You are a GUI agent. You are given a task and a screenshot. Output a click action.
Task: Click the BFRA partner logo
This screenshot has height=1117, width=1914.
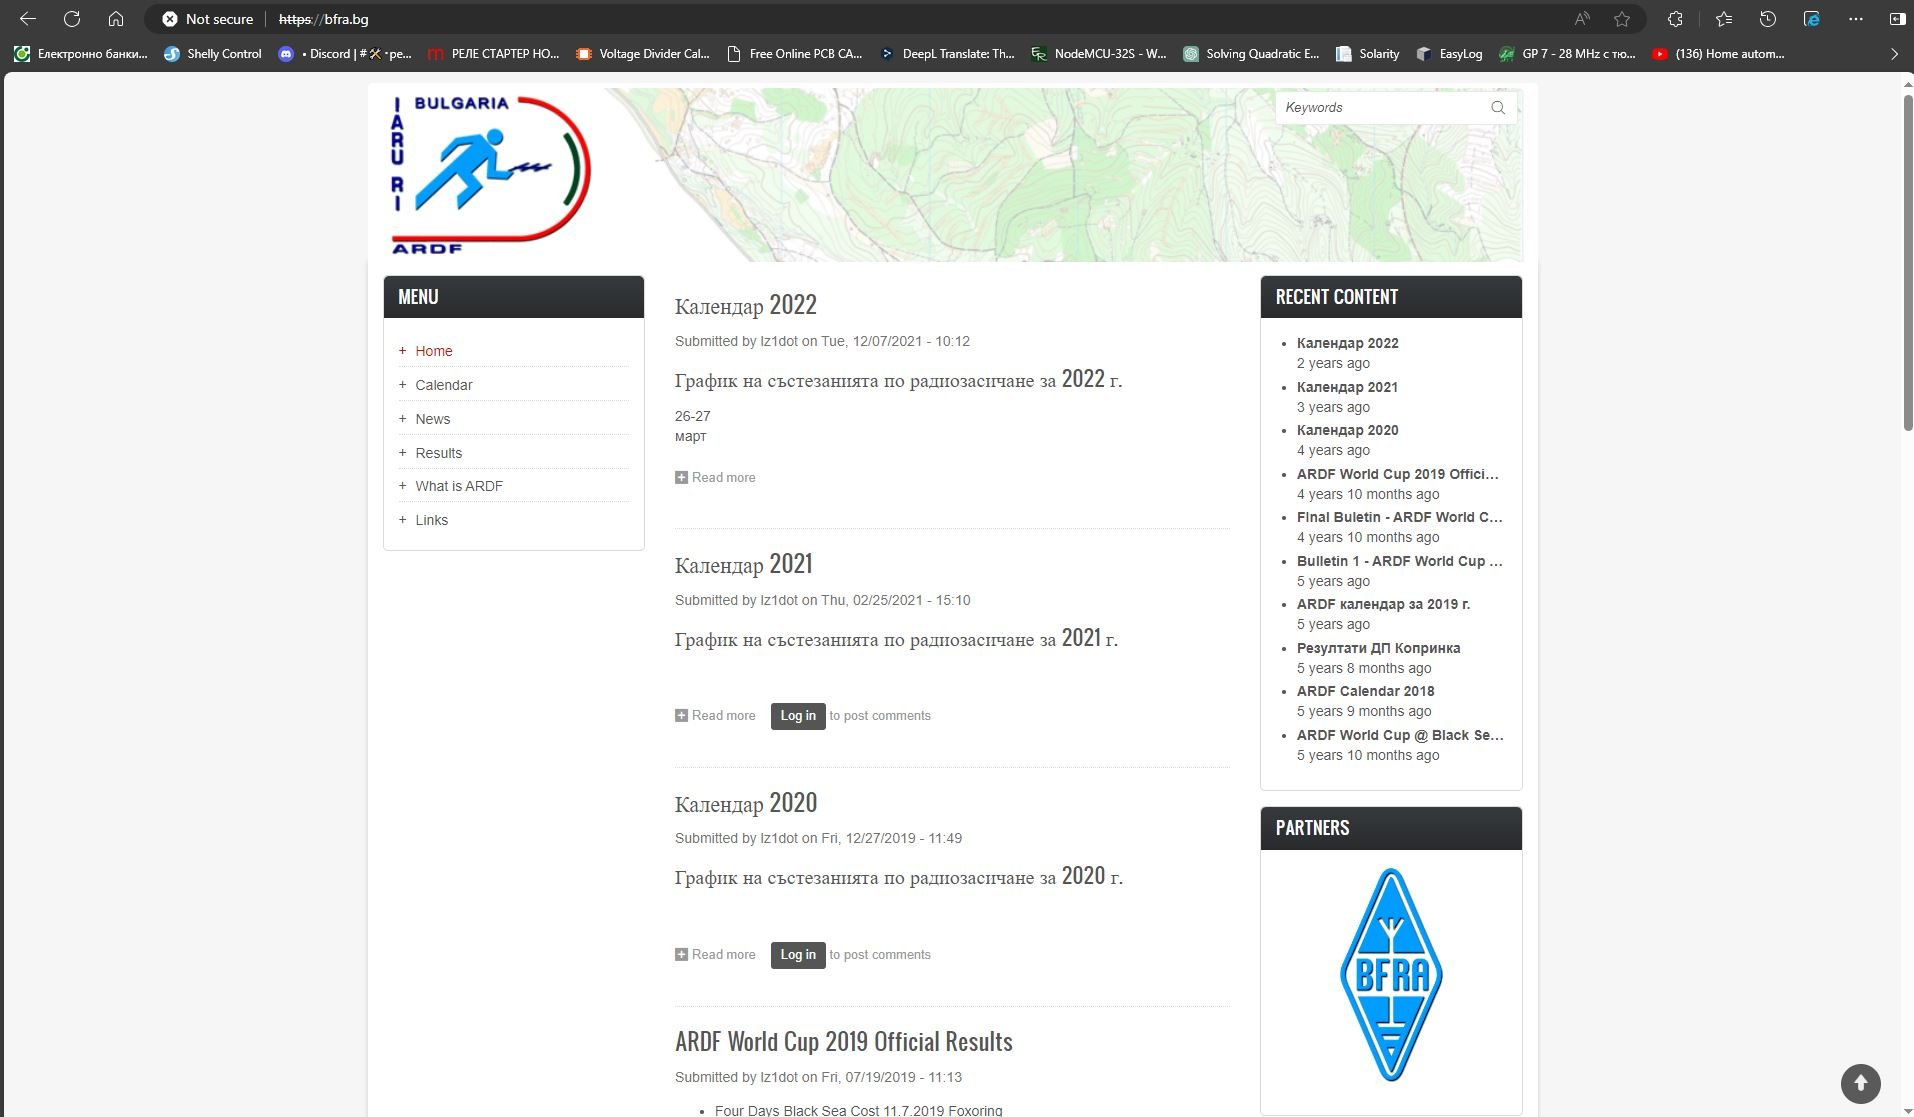[1390, 975]
